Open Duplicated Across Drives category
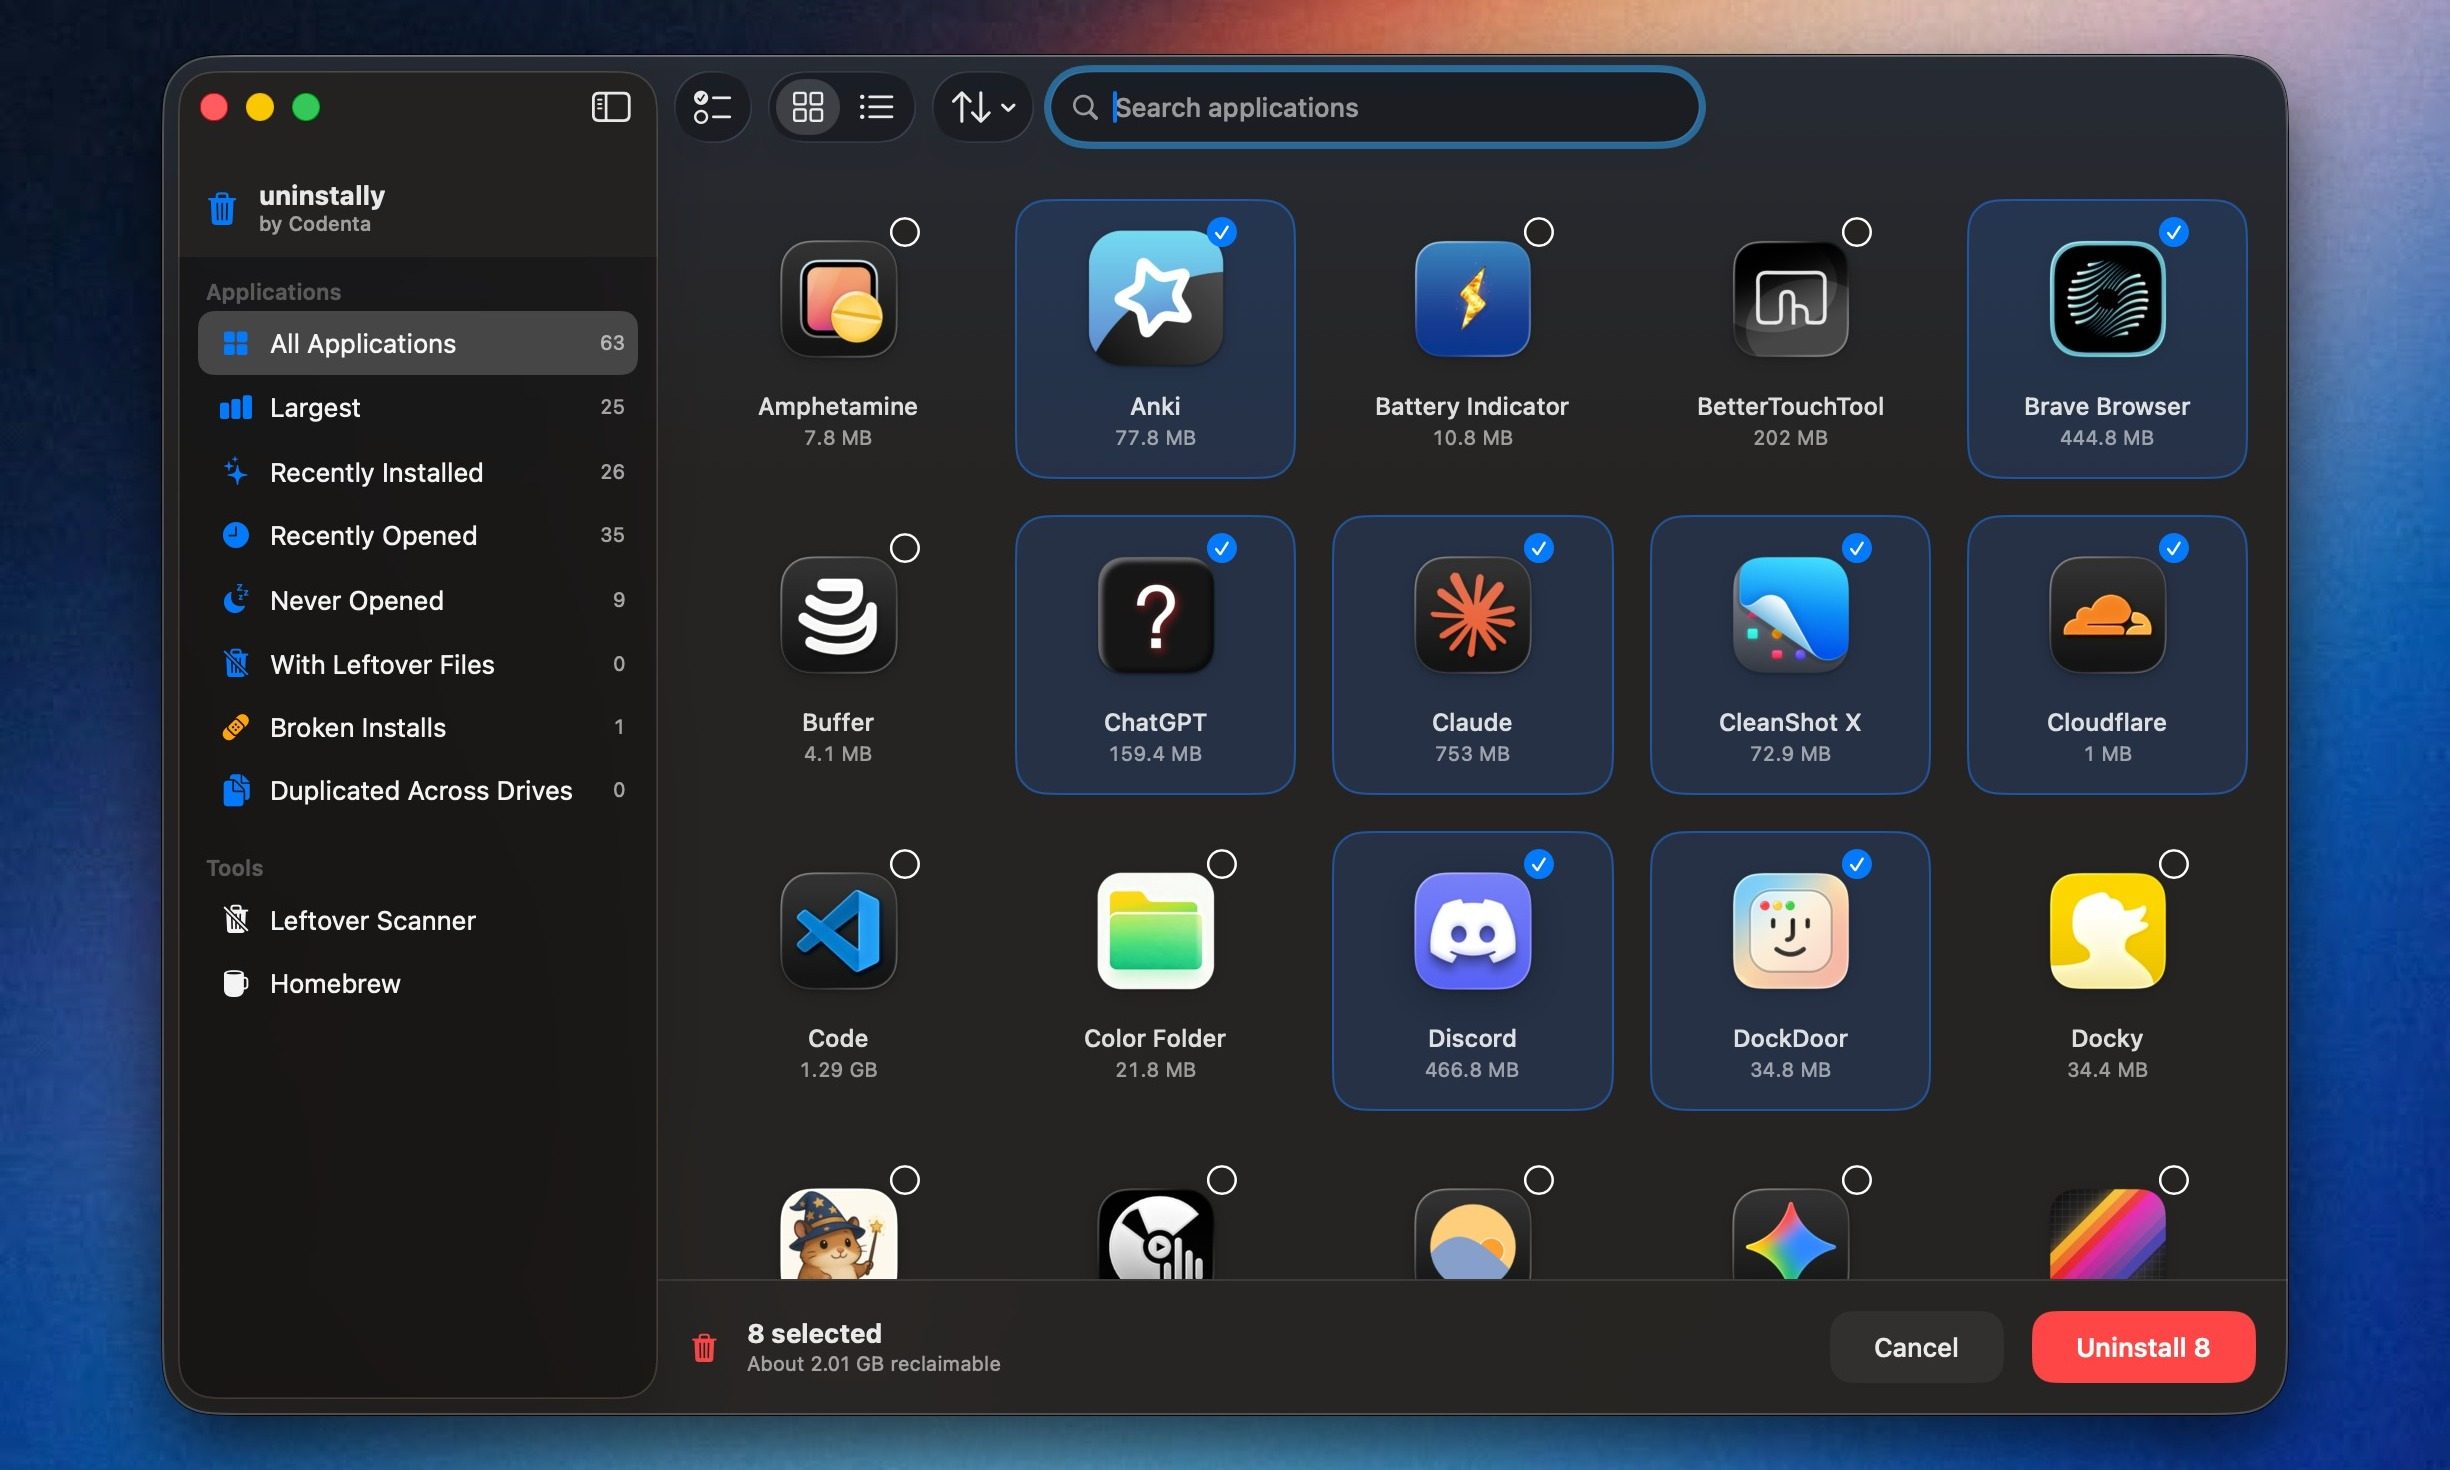This screenshot has width=2450, height=1470. [x=418, y=790]
